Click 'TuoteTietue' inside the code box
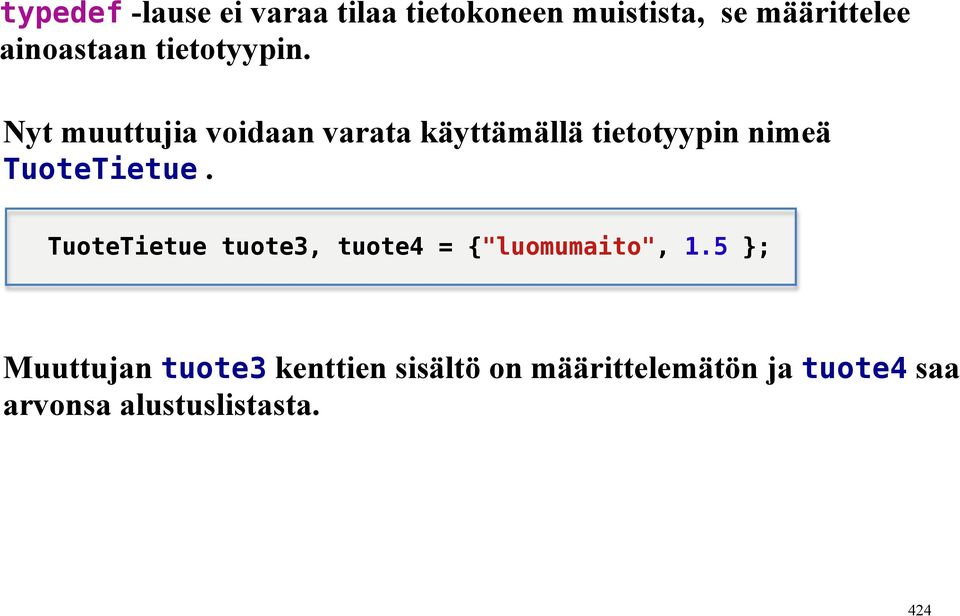The width and height of the screenshot is (960, 616). 127,246
